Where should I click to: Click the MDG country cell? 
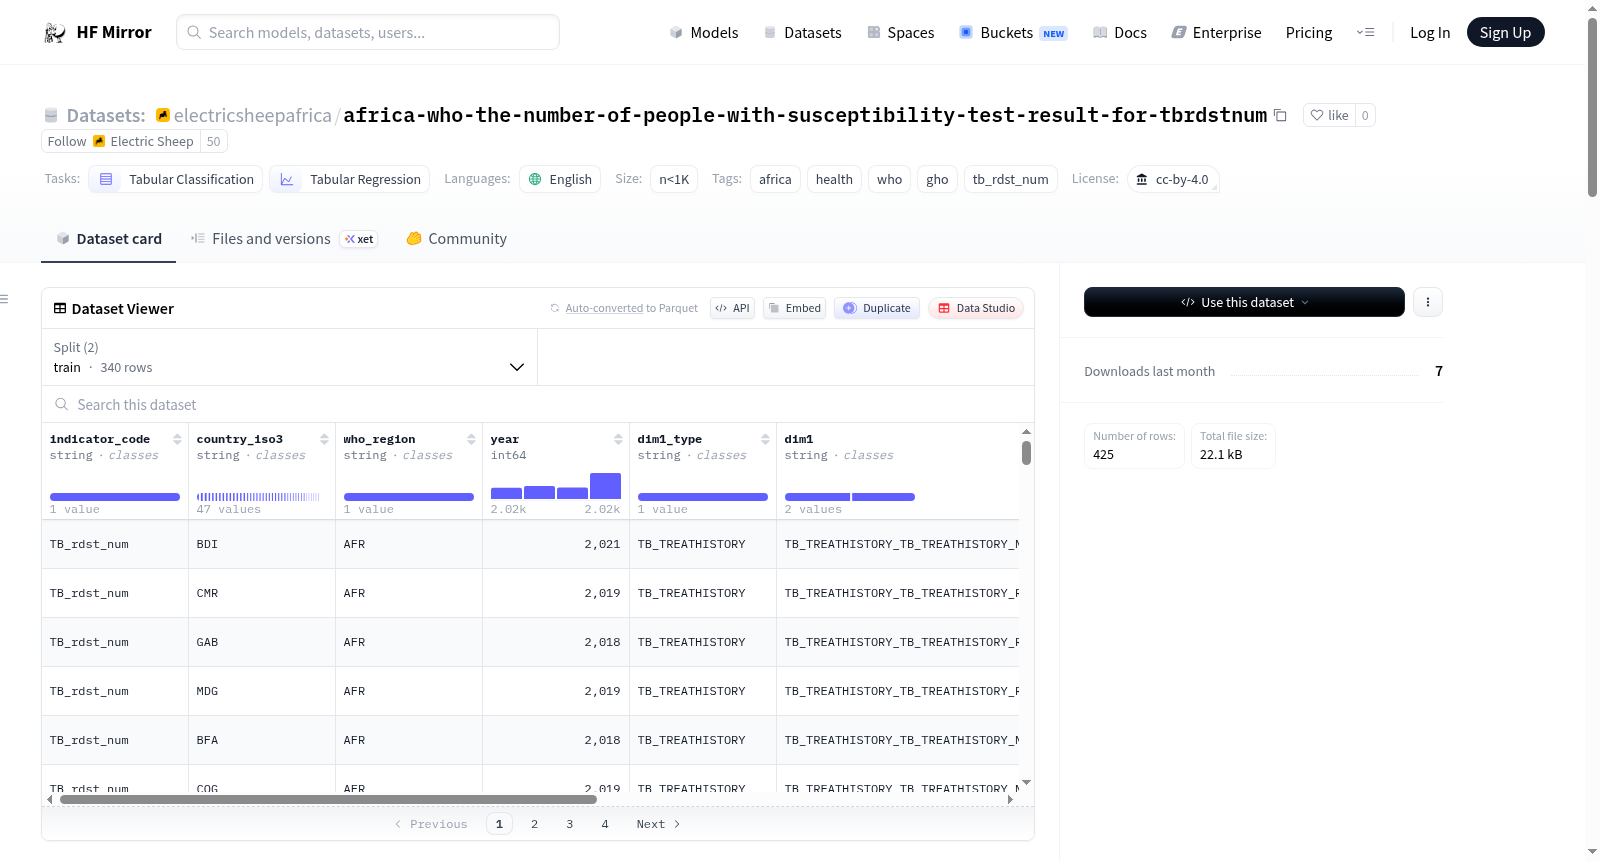(x=262, y=692)
